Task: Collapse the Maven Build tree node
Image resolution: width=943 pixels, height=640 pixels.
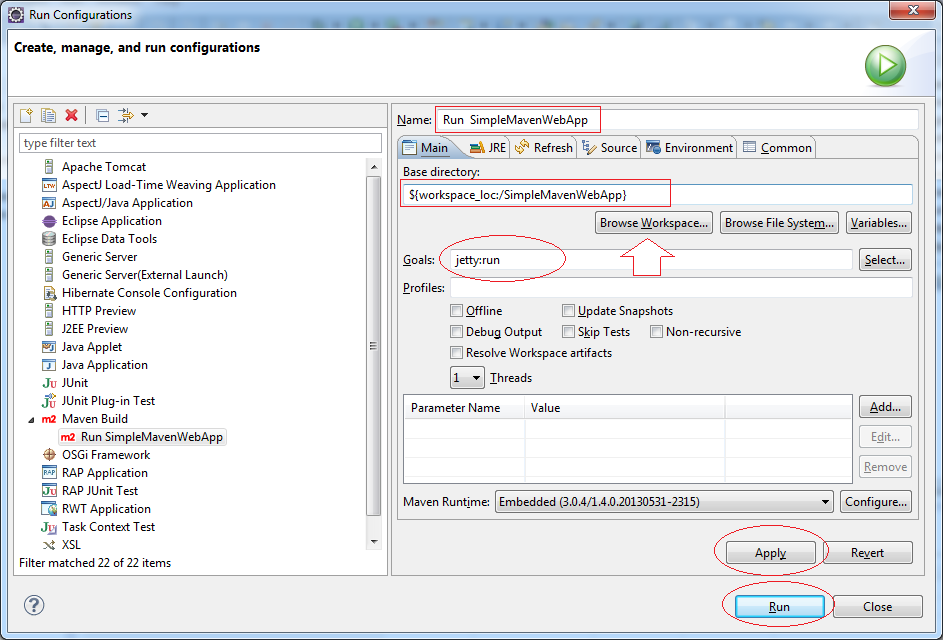Action: 31,420
